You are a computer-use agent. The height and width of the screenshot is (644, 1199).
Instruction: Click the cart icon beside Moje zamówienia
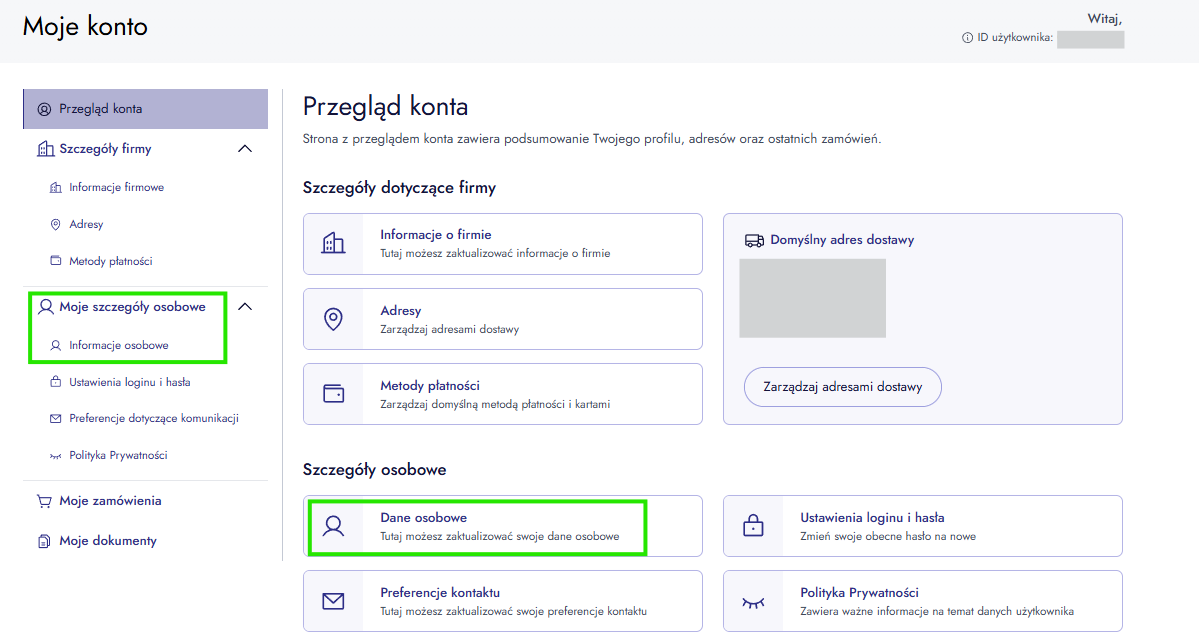pos(44,501)
